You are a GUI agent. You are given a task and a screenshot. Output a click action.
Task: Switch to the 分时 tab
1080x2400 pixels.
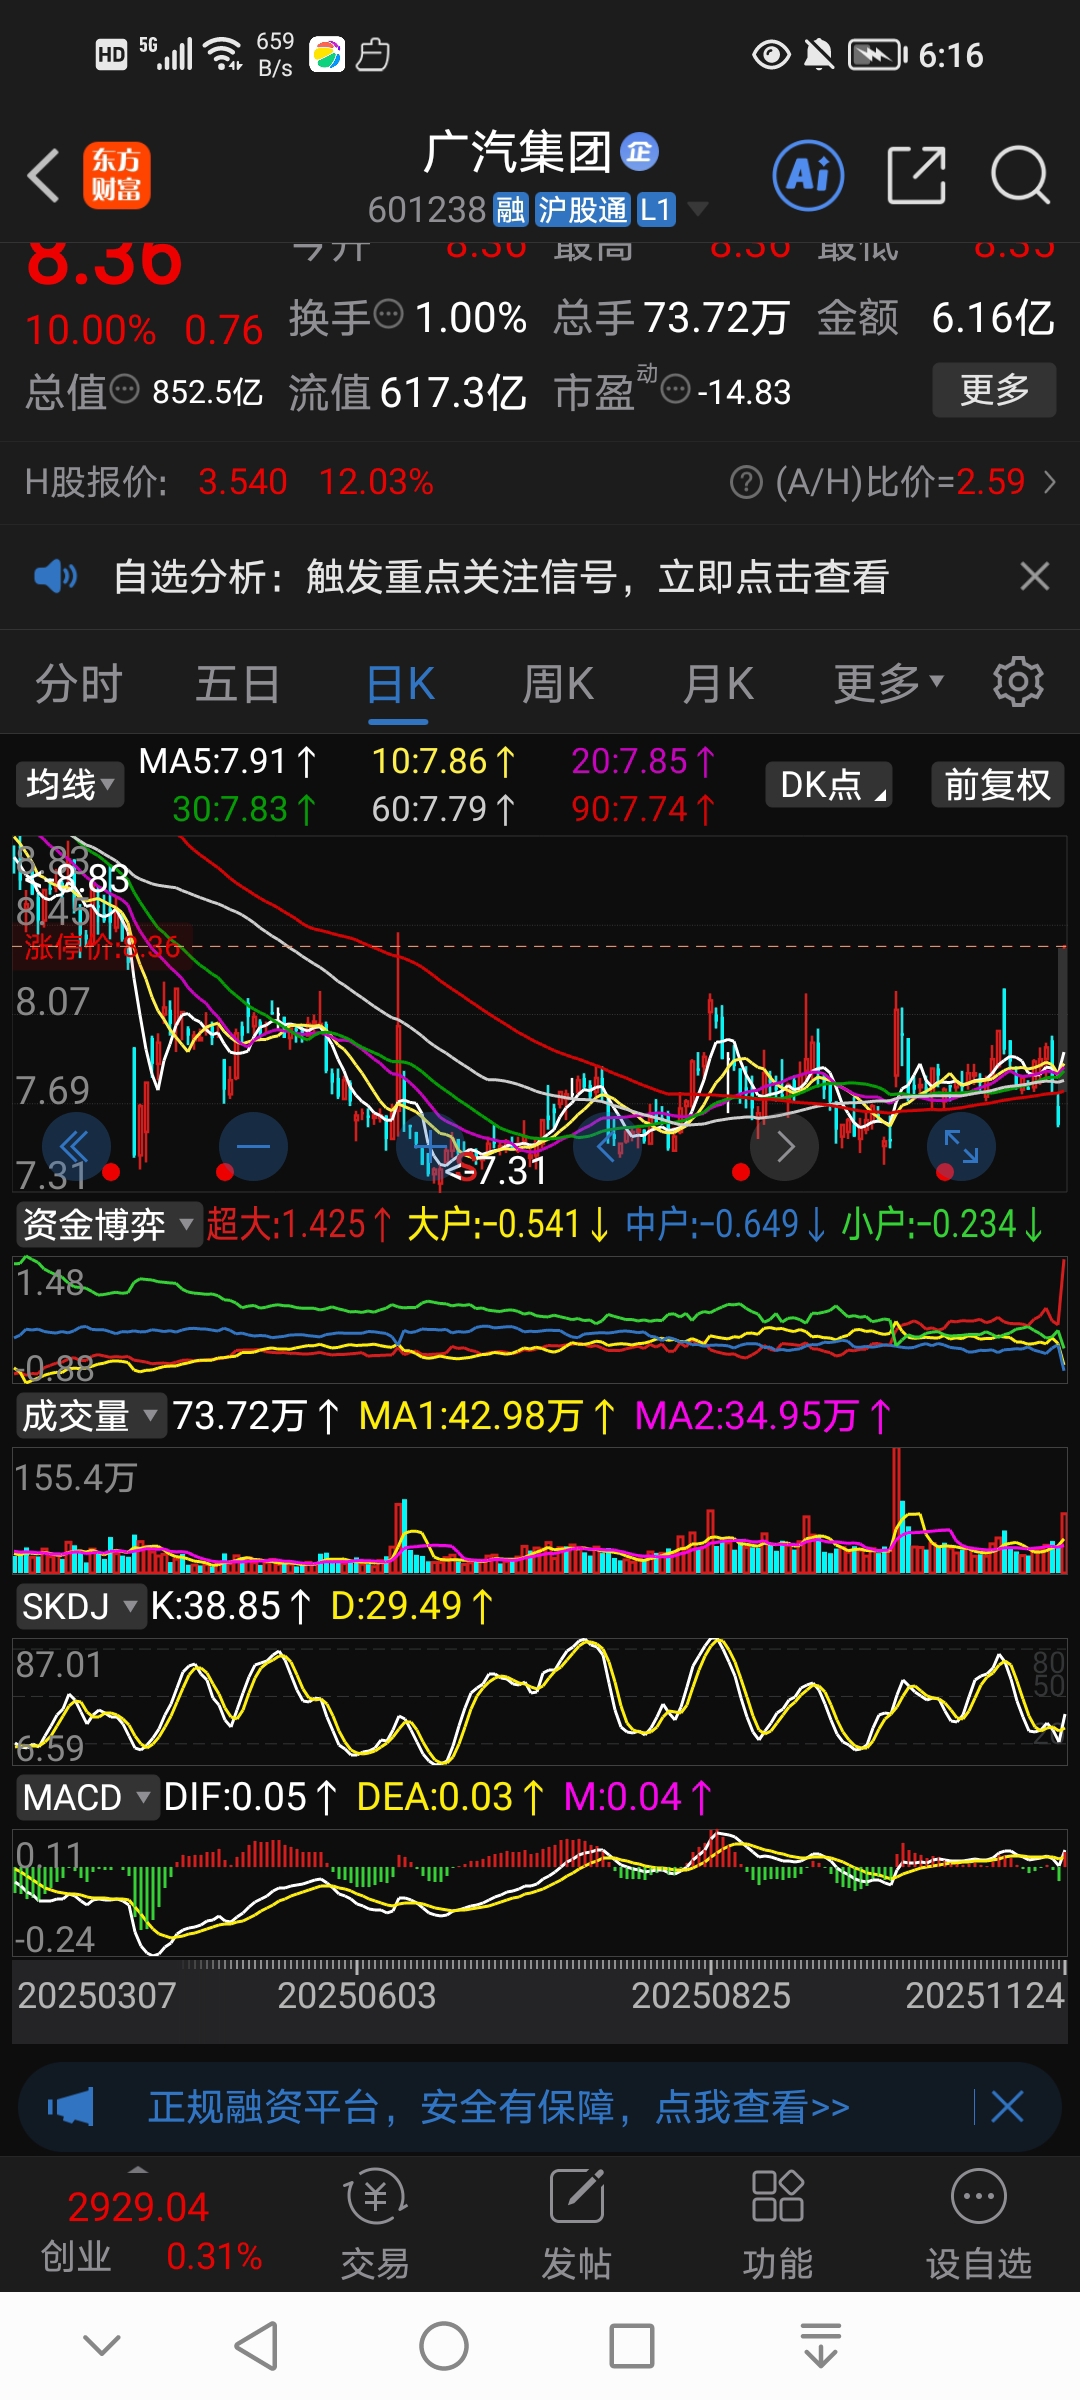(79, 685)
